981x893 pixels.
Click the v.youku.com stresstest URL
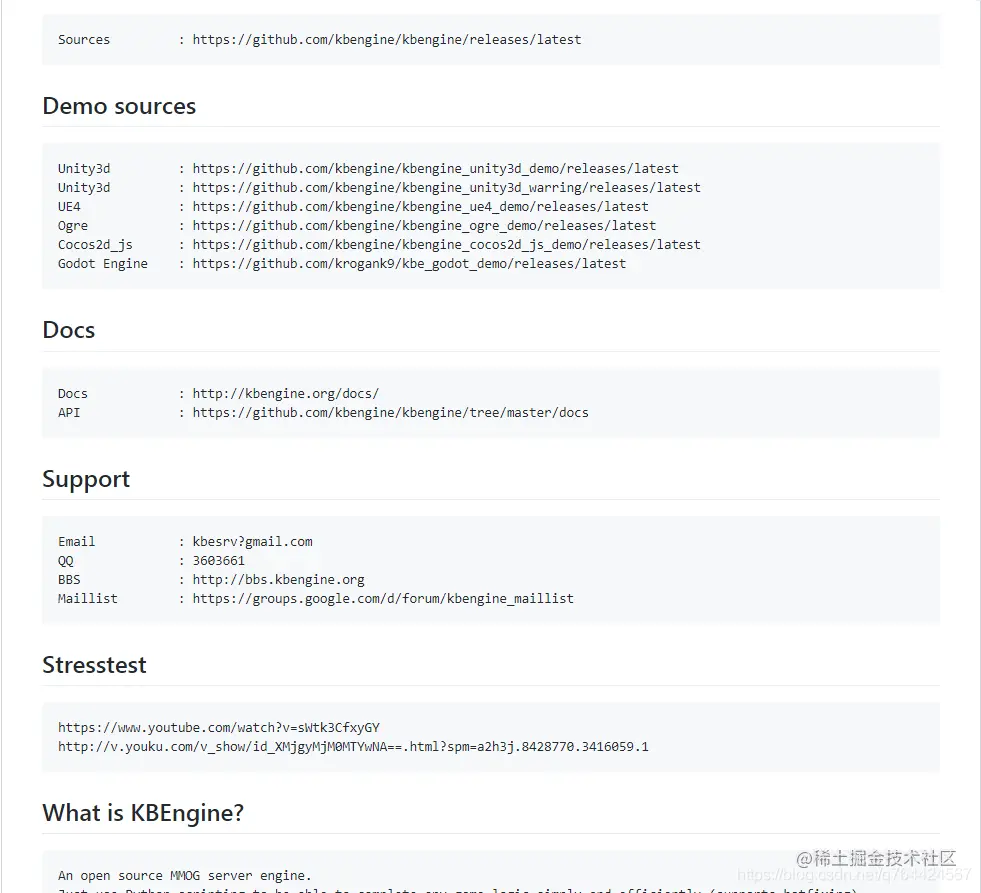353,747
